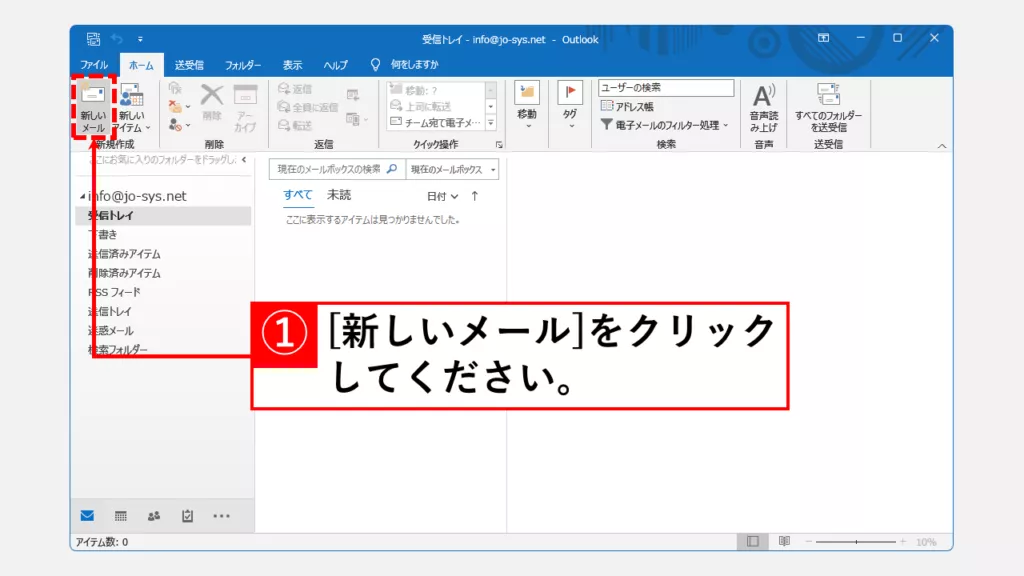
Task: Open the 新しいアイテム (New Items) menu
Action: pos(132,108)
